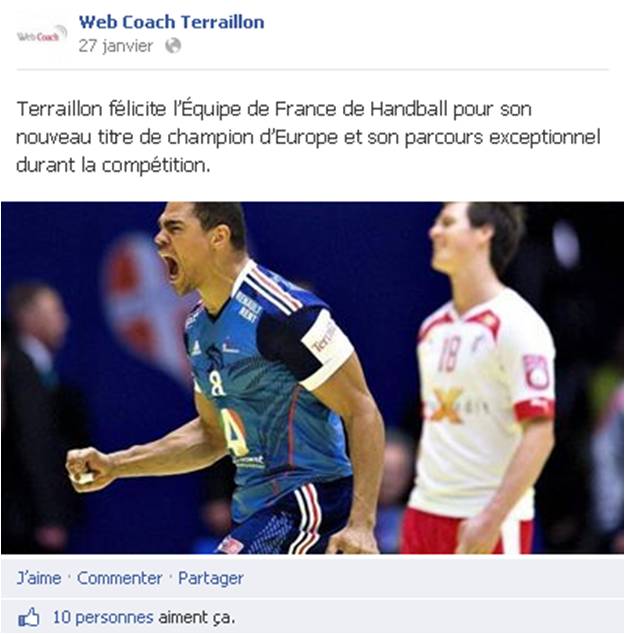Open the Web Coach profile logo avatar
The width and height of the screenshot is (625, 634).
pyautogui.click(x=42, y=34)
